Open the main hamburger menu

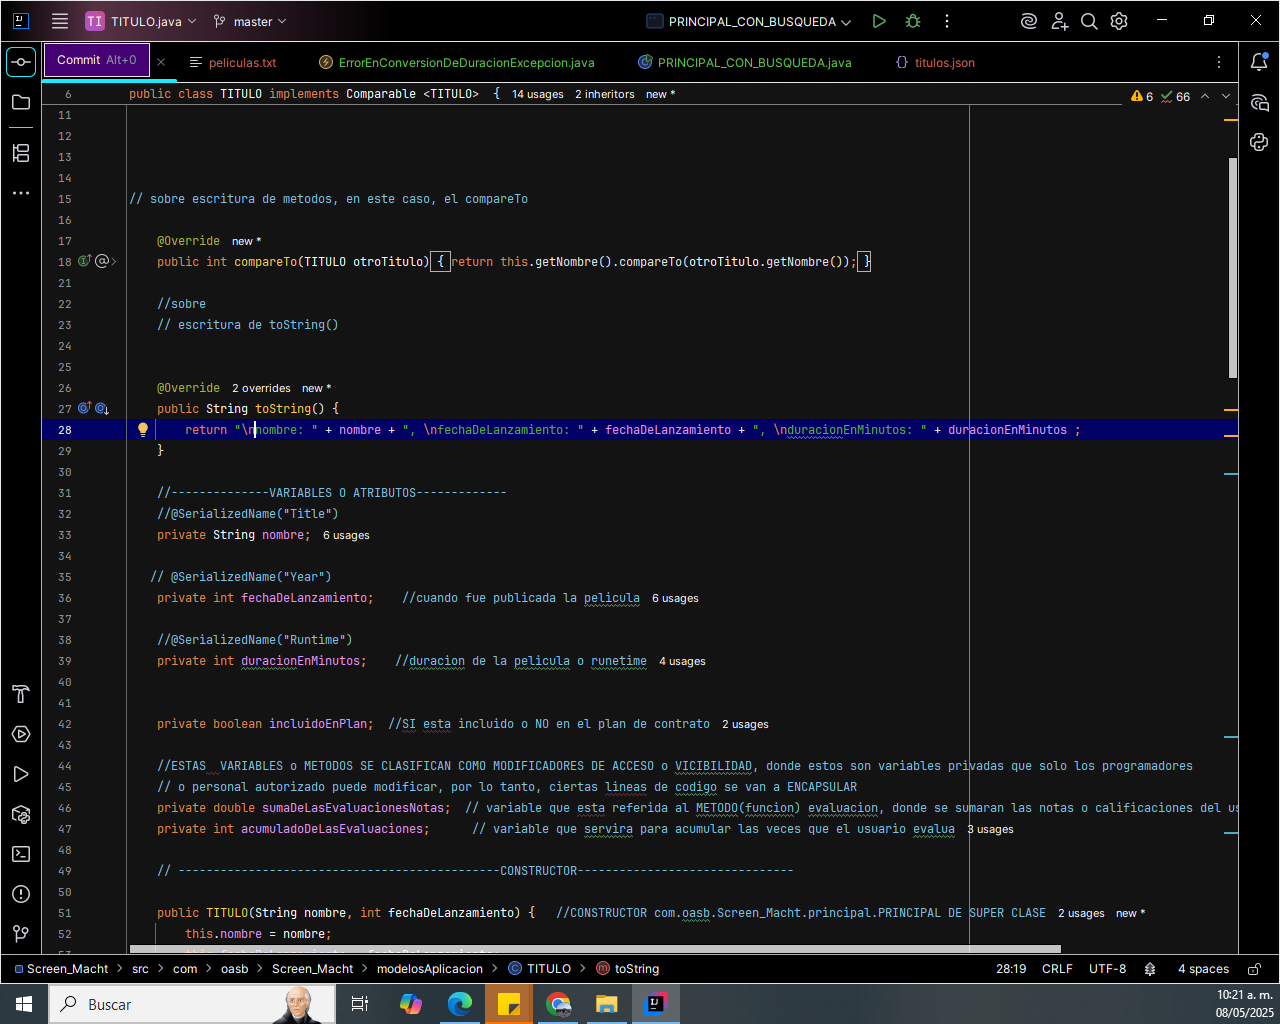tap(60, 21)
